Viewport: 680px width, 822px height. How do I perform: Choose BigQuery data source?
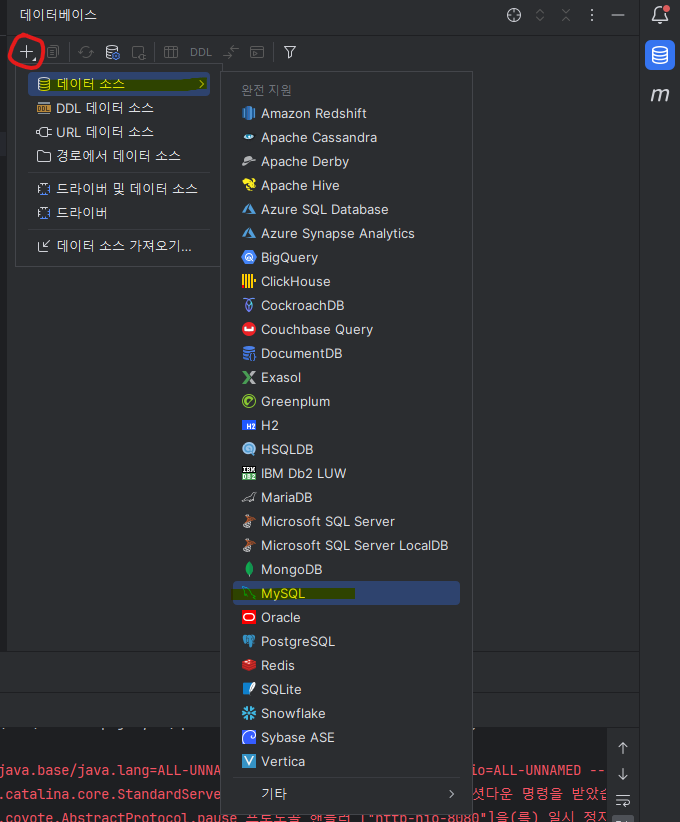pyautogui.click(x=347, y=257)
